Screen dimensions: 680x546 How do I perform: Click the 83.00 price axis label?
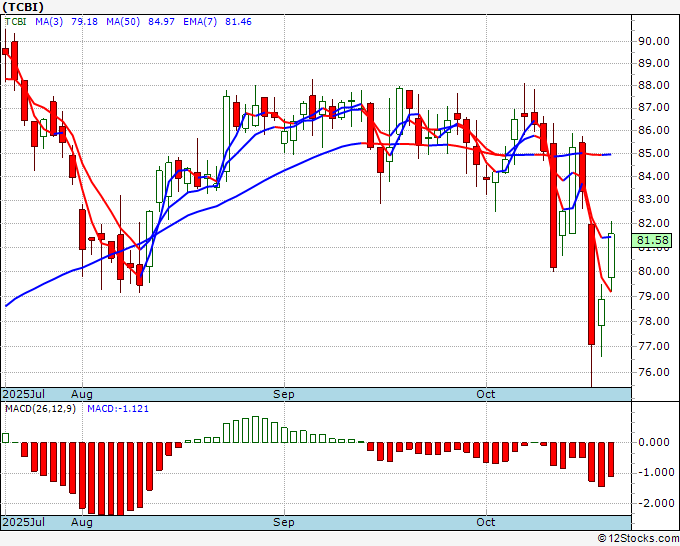(x=654, y=199)
